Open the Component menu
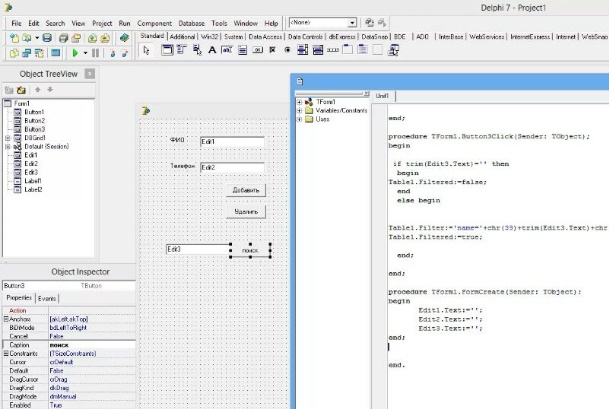The width and height of the screenshot is (609, 409). 154,23
